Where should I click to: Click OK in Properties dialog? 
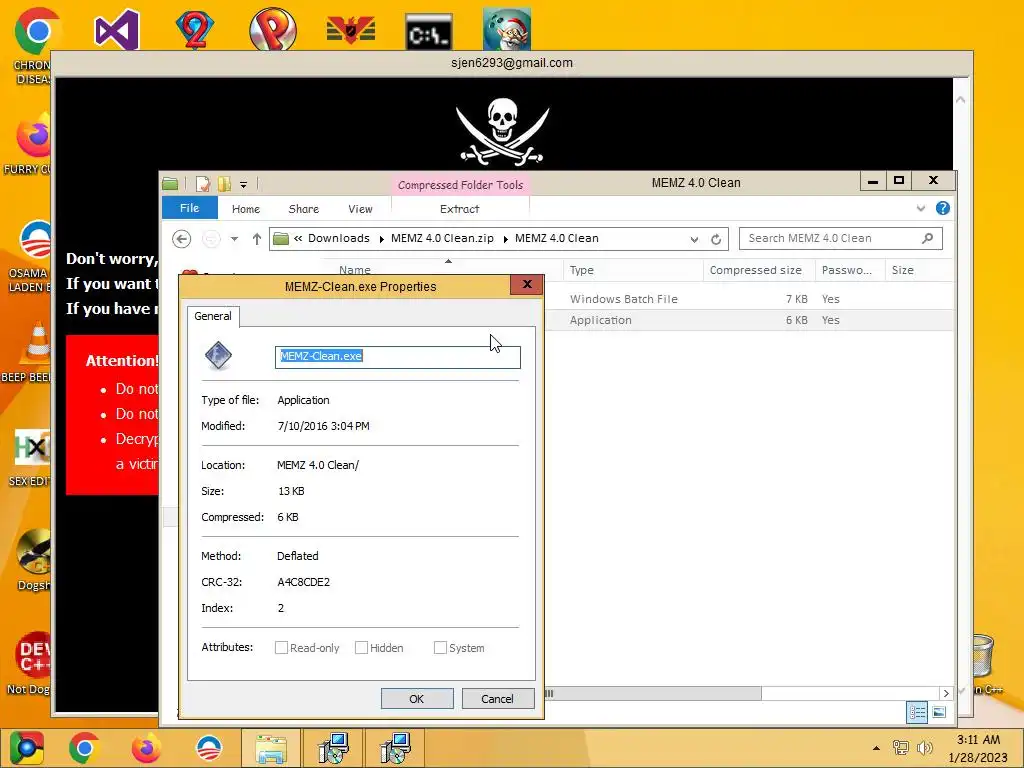[417, 699]
